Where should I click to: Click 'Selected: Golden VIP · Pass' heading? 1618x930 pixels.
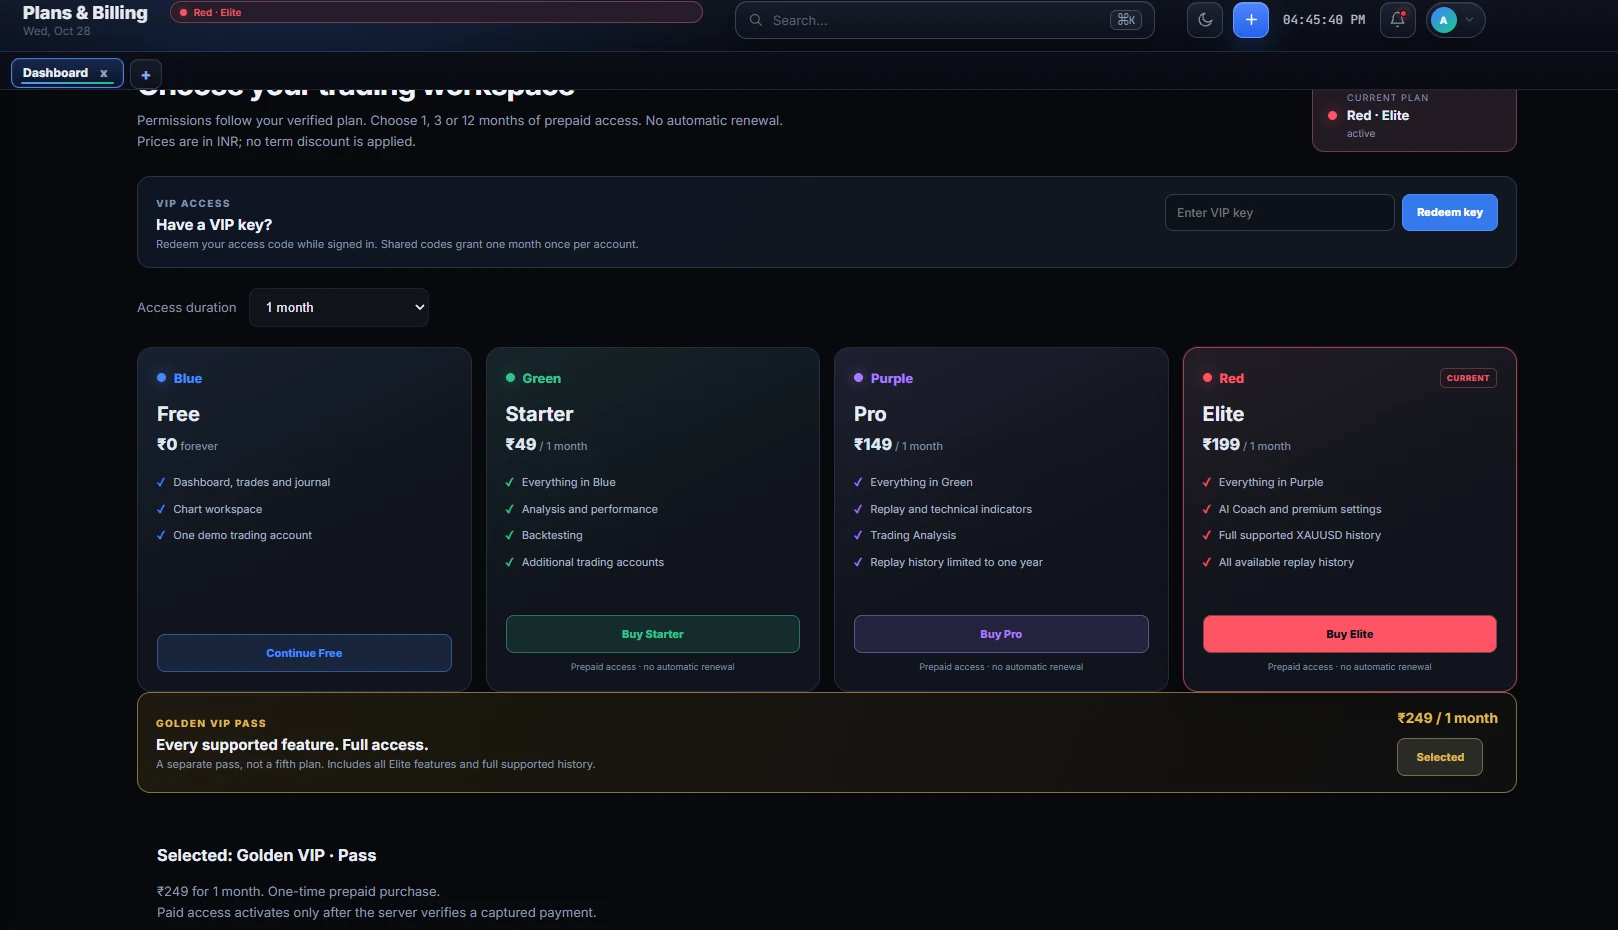(x=266, y=855)
